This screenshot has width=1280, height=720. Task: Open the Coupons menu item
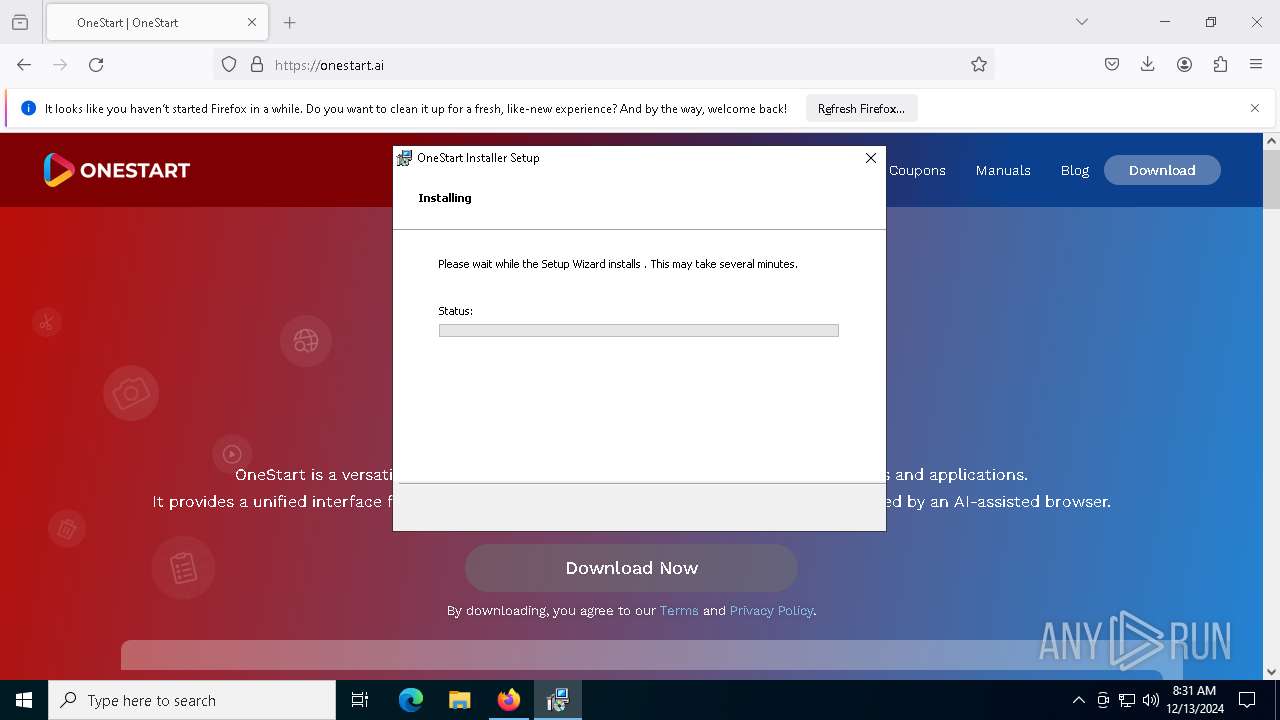pyautogui.click(x=917, y=170)
